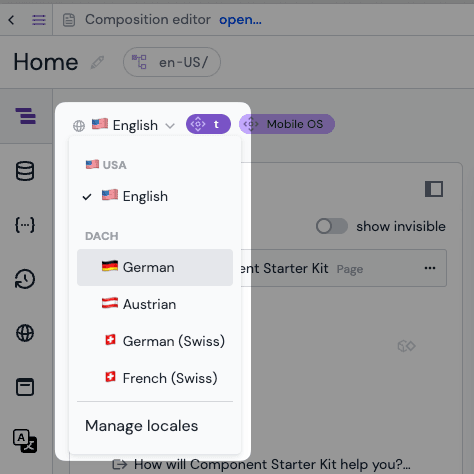Image resolution: width=474 pixels, height=474 pixels.
Task: Open the purple hamburger menu
Action: 39,20
